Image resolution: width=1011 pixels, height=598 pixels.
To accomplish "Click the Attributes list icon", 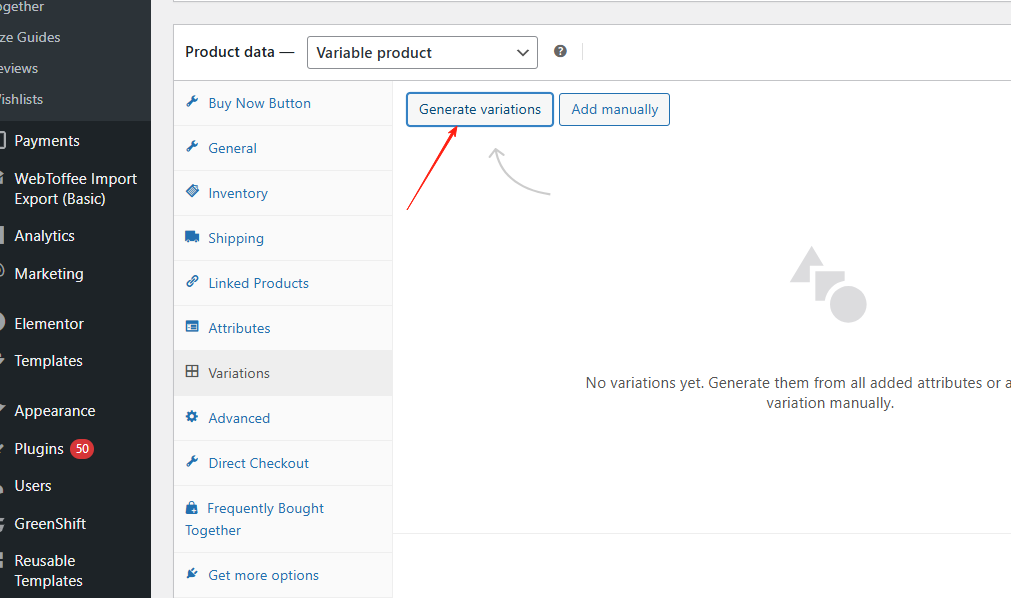I will tap(192, 328).
